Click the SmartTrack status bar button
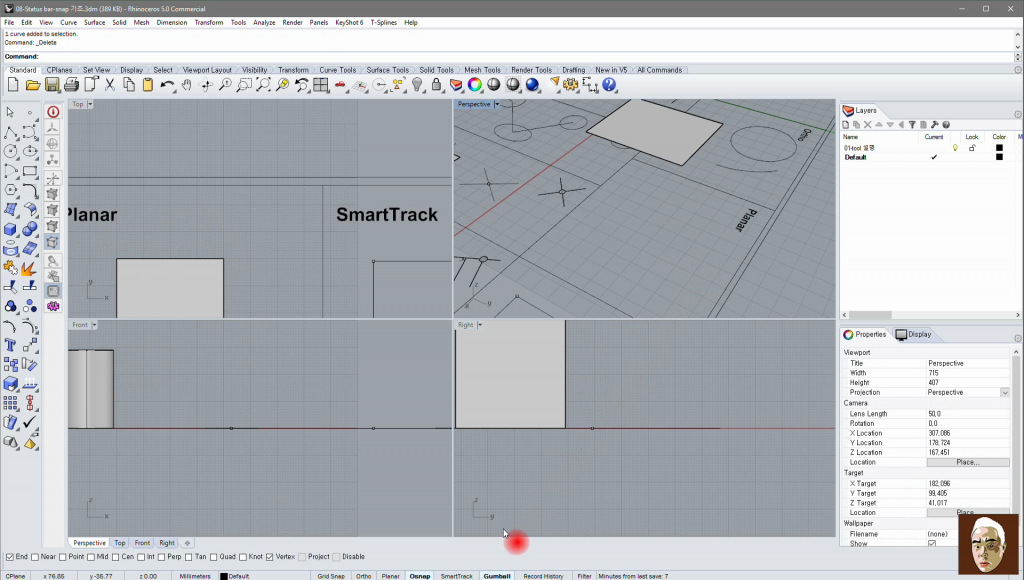Screen dimensions: 1024x580 coord(456,576)
